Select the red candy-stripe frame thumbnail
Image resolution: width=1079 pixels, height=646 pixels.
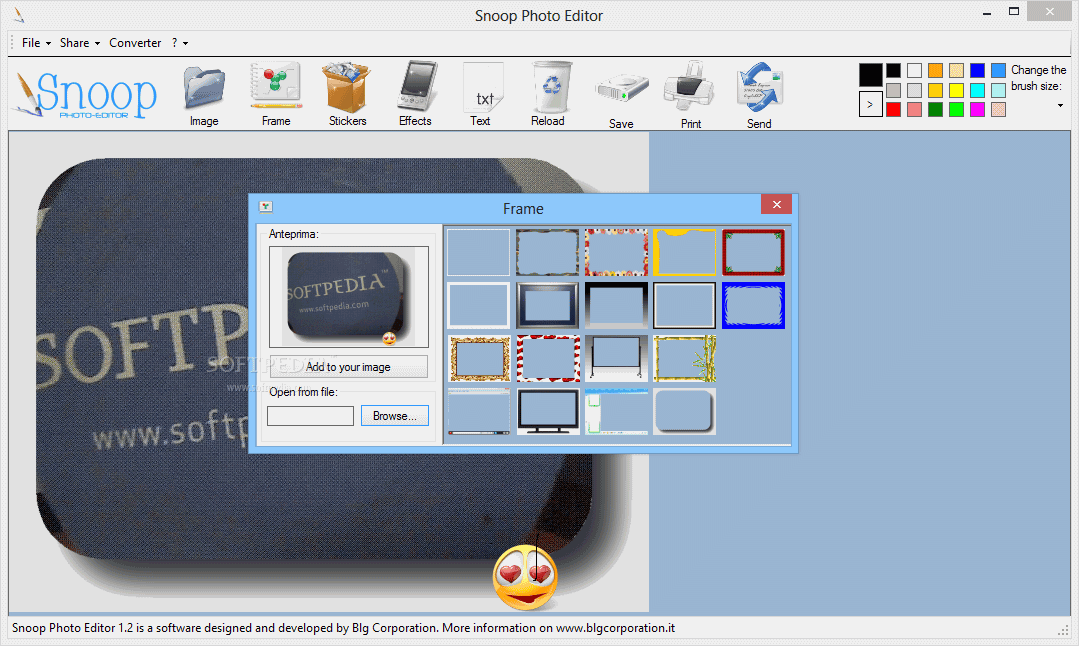(x=548, y=358)
